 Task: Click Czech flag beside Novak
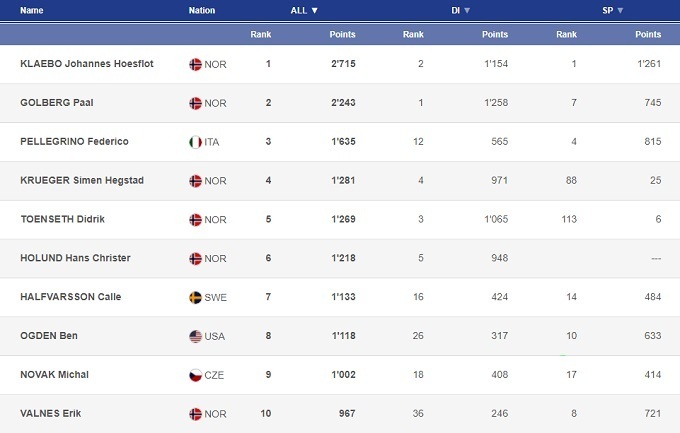coord(195,375)
